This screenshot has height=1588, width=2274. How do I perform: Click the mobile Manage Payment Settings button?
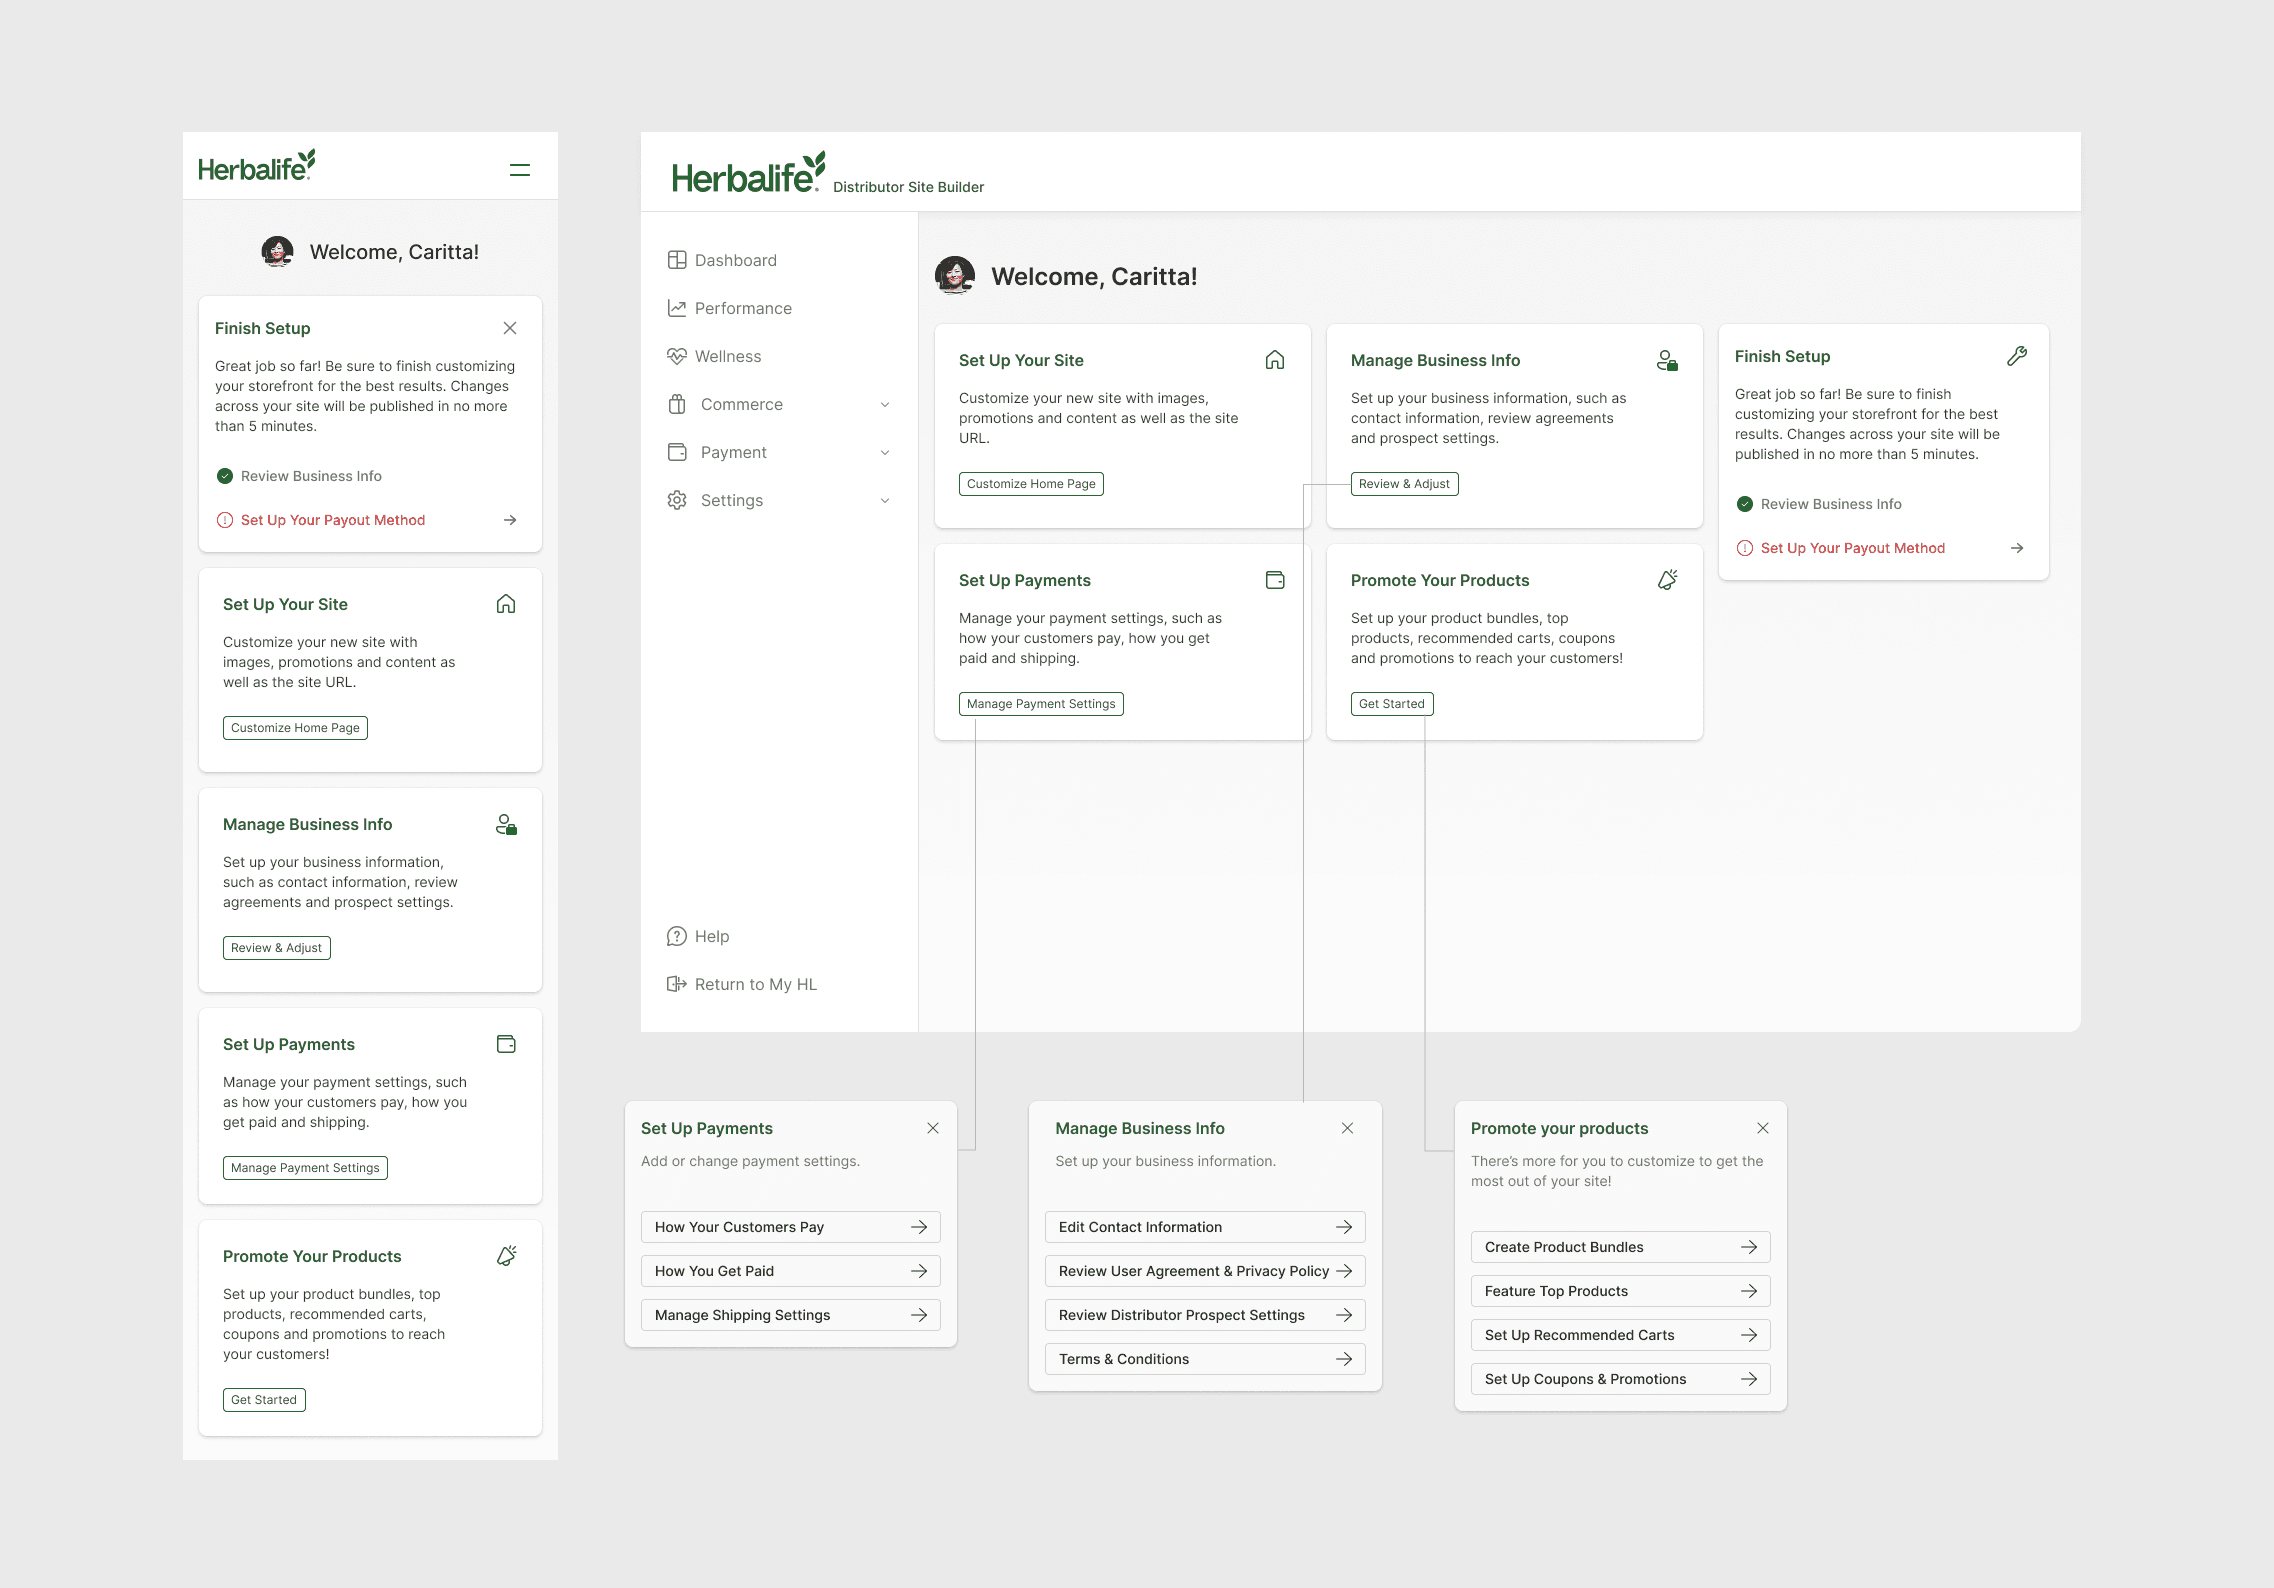coord(305,1168)
